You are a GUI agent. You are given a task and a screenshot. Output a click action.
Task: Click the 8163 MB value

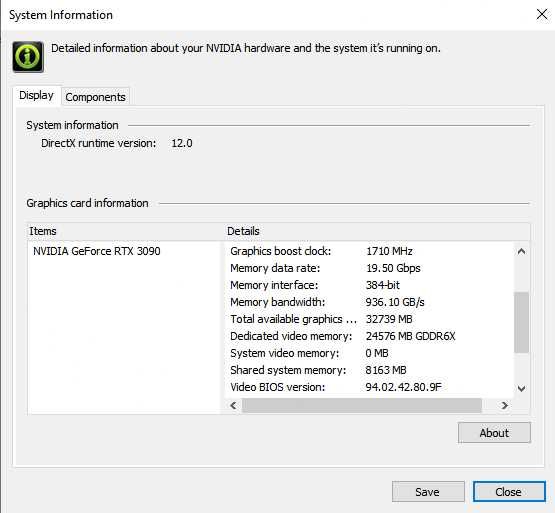click(386, 370)
